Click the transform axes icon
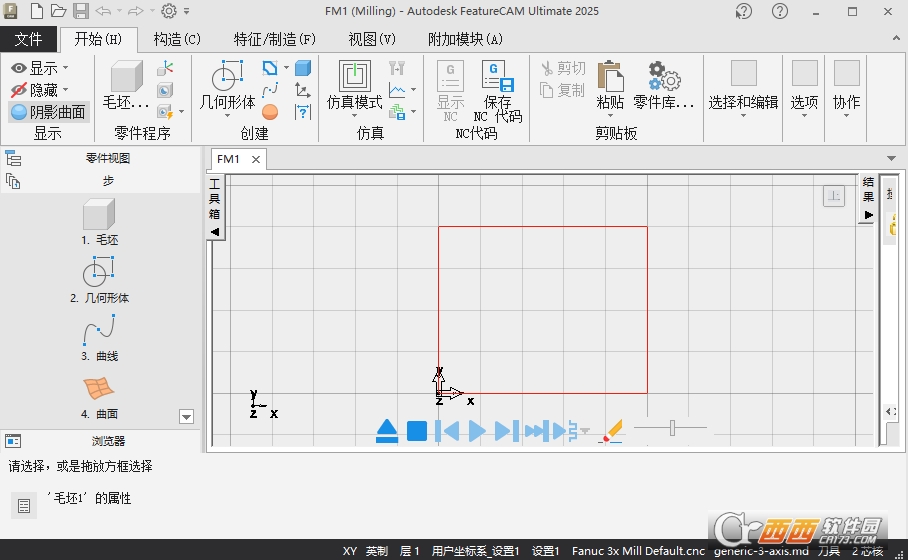This screenshot has width=908, height=560. [303, 90]
